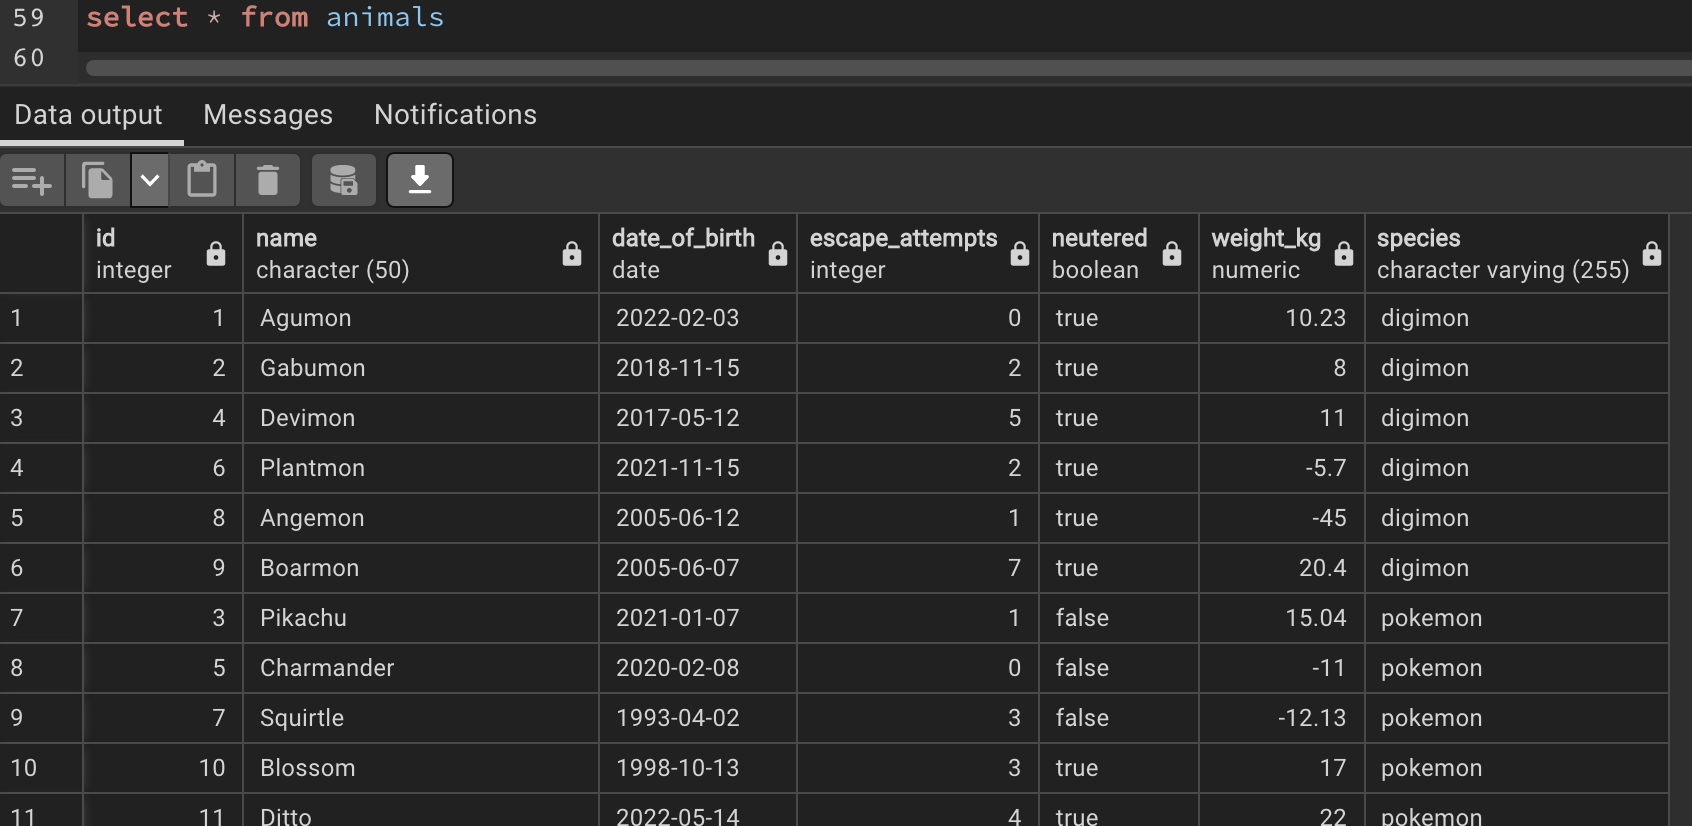Click Devimon's escape attempts value 5
Viewport: 1692px width, 826px height.
(x=918, y=418)
